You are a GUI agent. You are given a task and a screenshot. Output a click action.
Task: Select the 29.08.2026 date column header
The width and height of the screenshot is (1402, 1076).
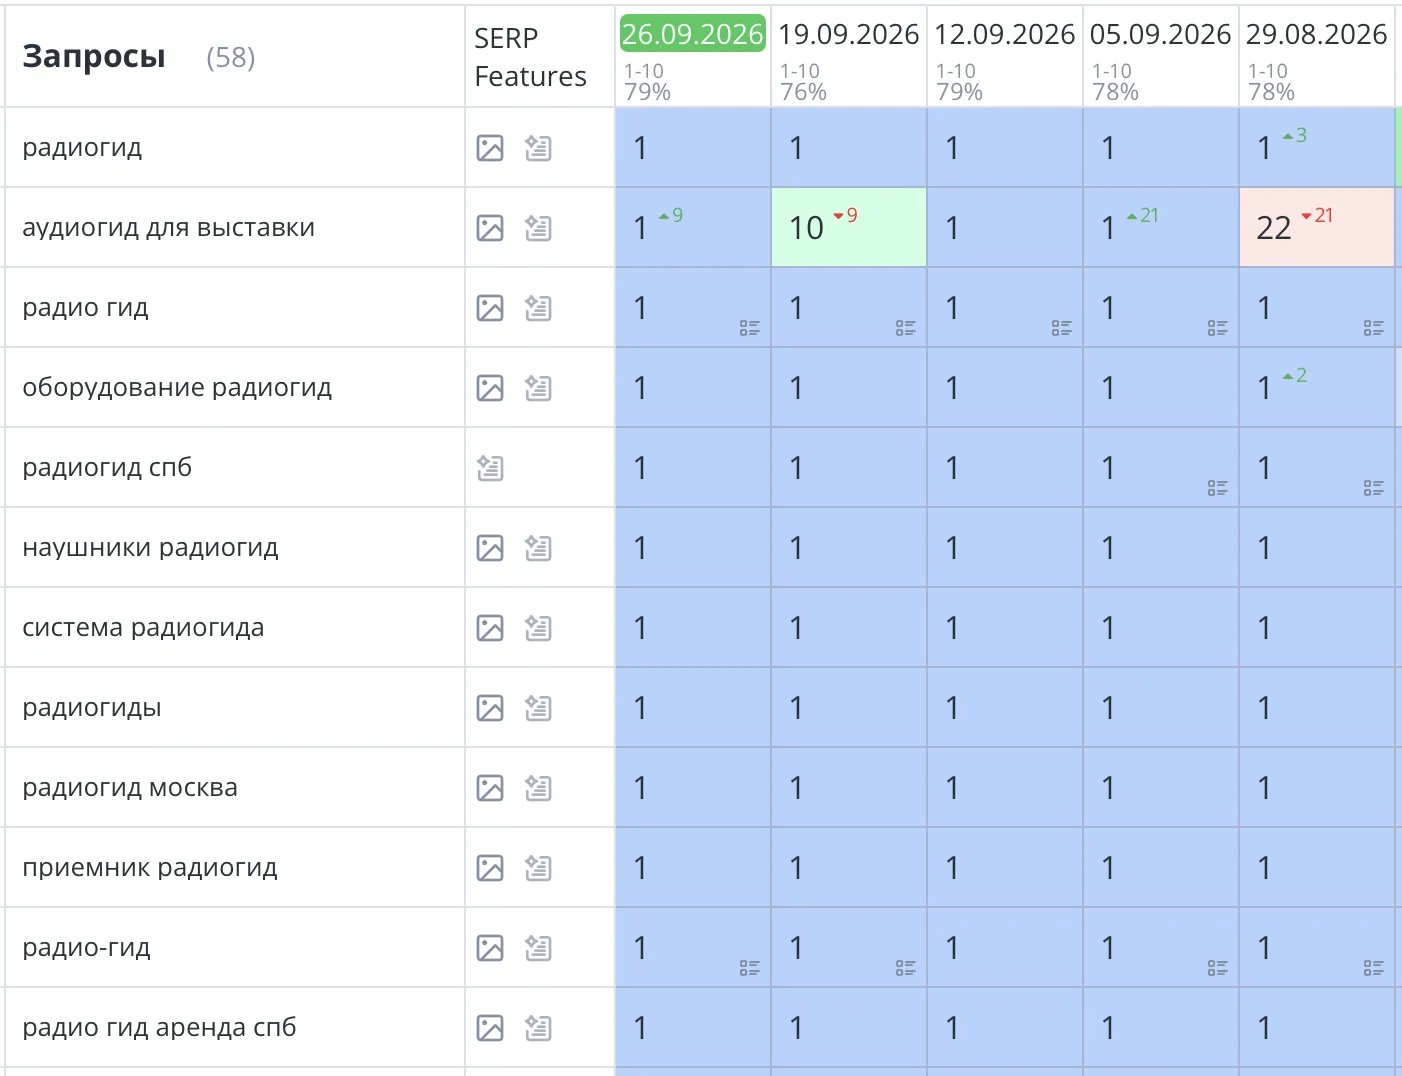1317,34
